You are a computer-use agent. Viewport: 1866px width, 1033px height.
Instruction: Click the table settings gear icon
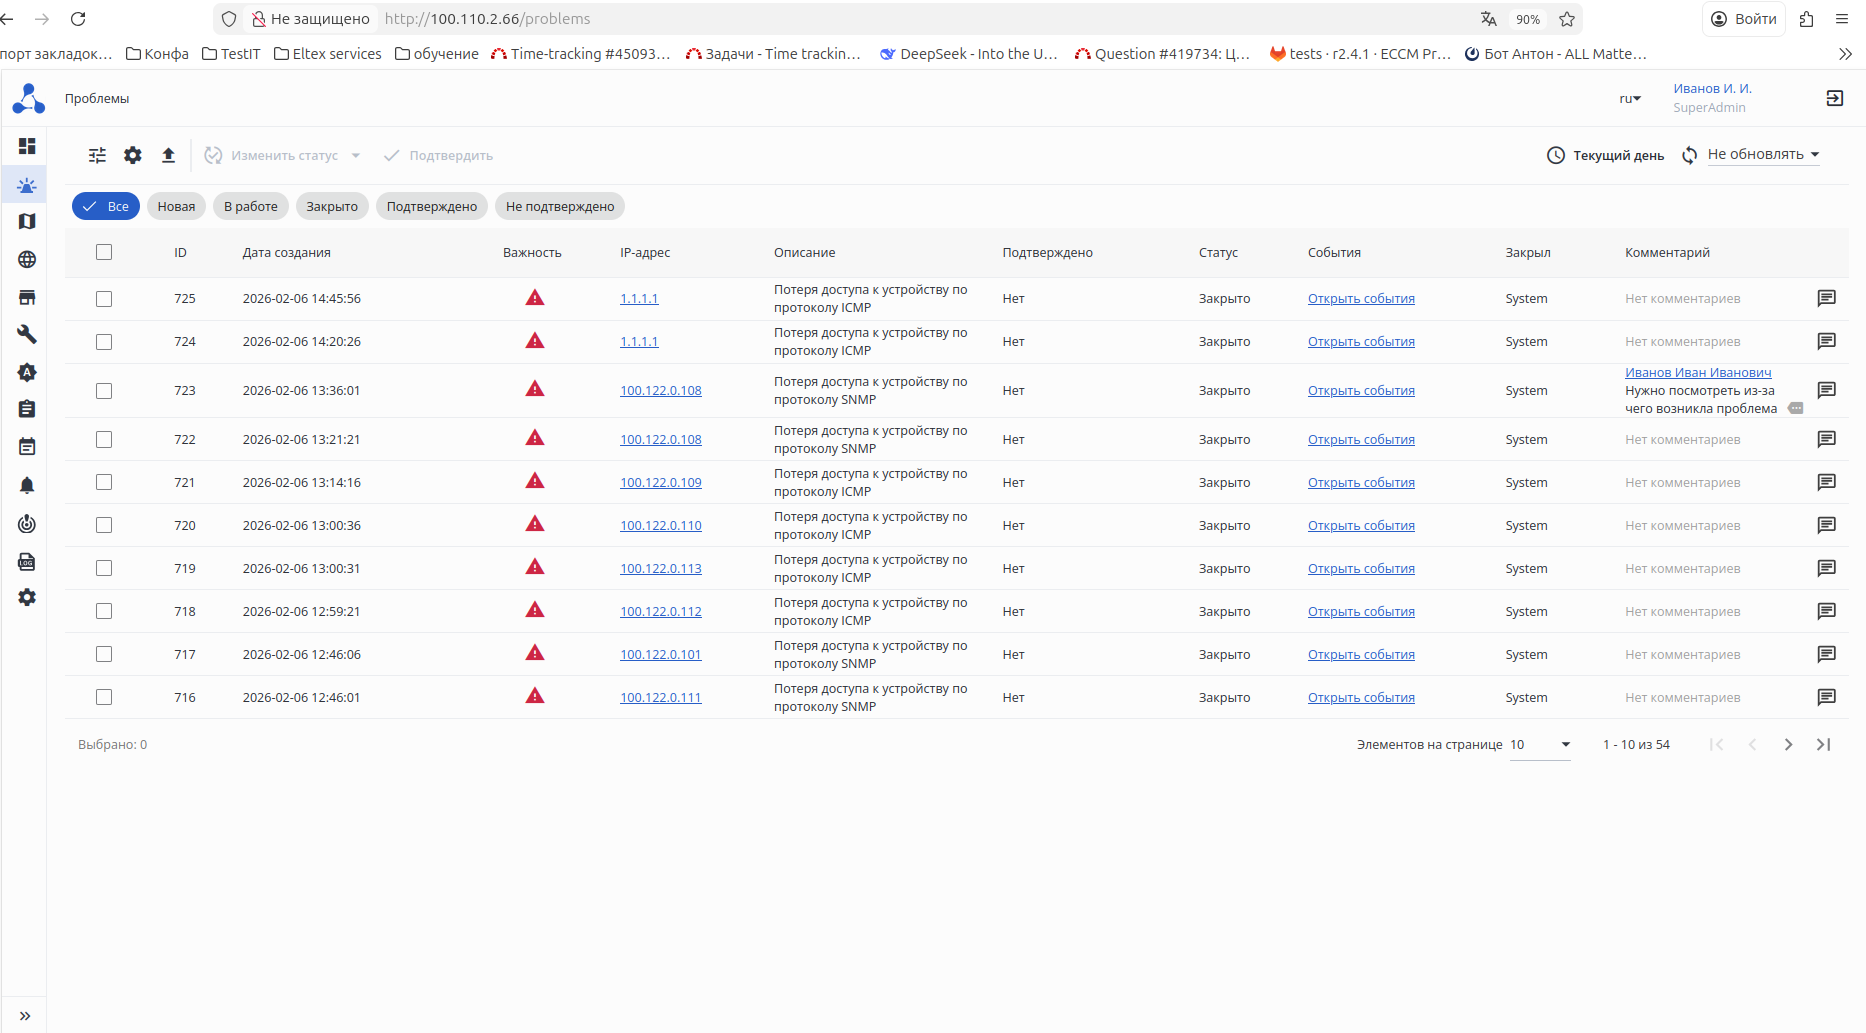[133, 155]
